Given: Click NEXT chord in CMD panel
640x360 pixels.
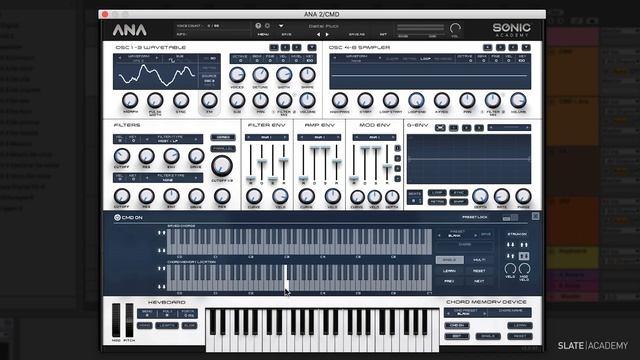Looking at the screenshot, I should [479, 281].
